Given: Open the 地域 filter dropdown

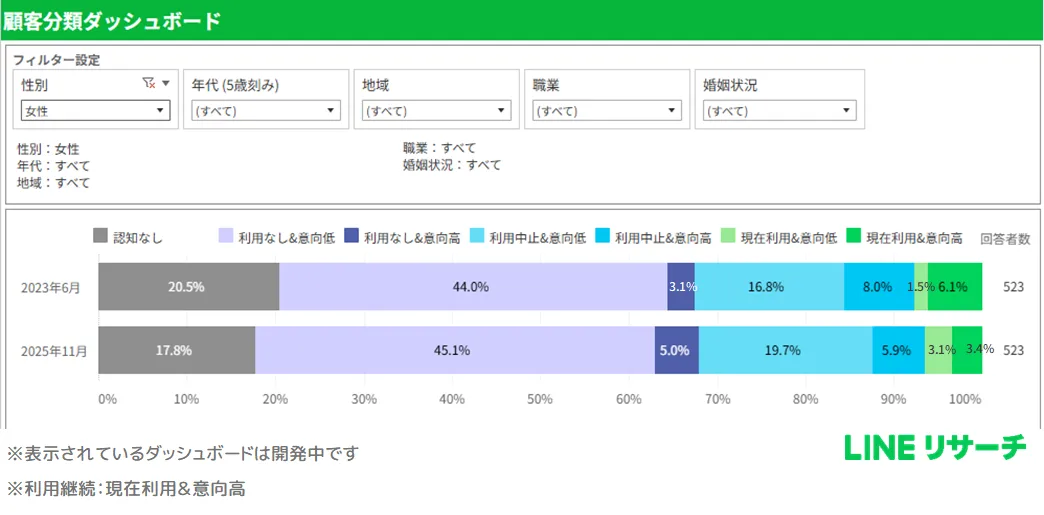Looking at the screenshot, I should (436, 111).
